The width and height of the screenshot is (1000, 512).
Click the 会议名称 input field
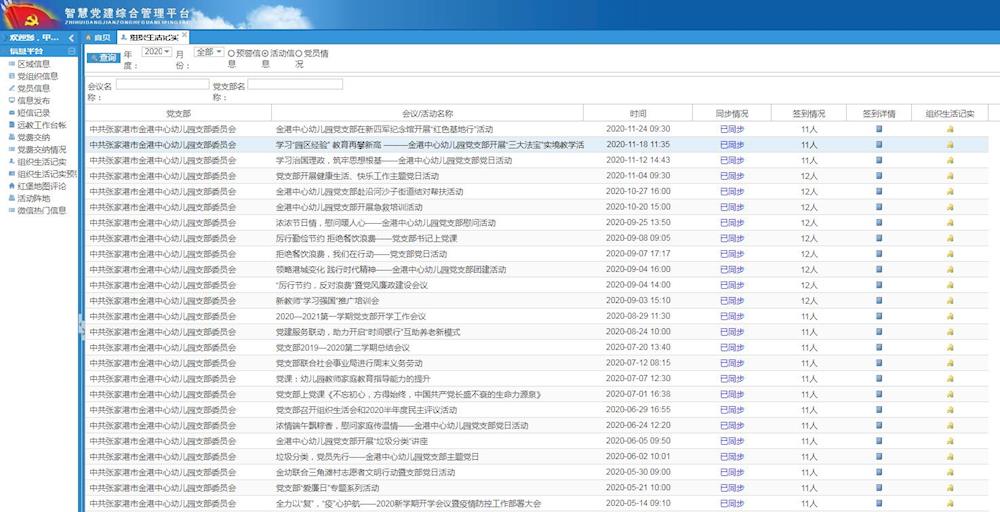(162, 85)
